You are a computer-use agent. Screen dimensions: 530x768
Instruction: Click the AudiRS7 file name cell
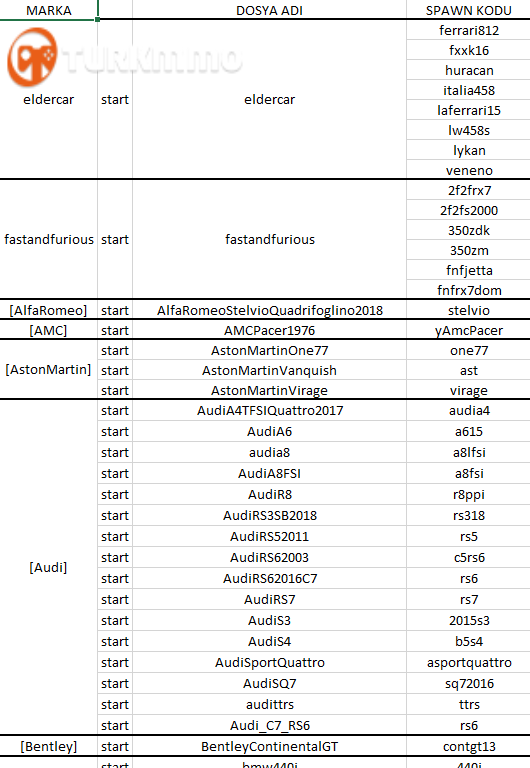pyautogui.click(x=269, y=600)
